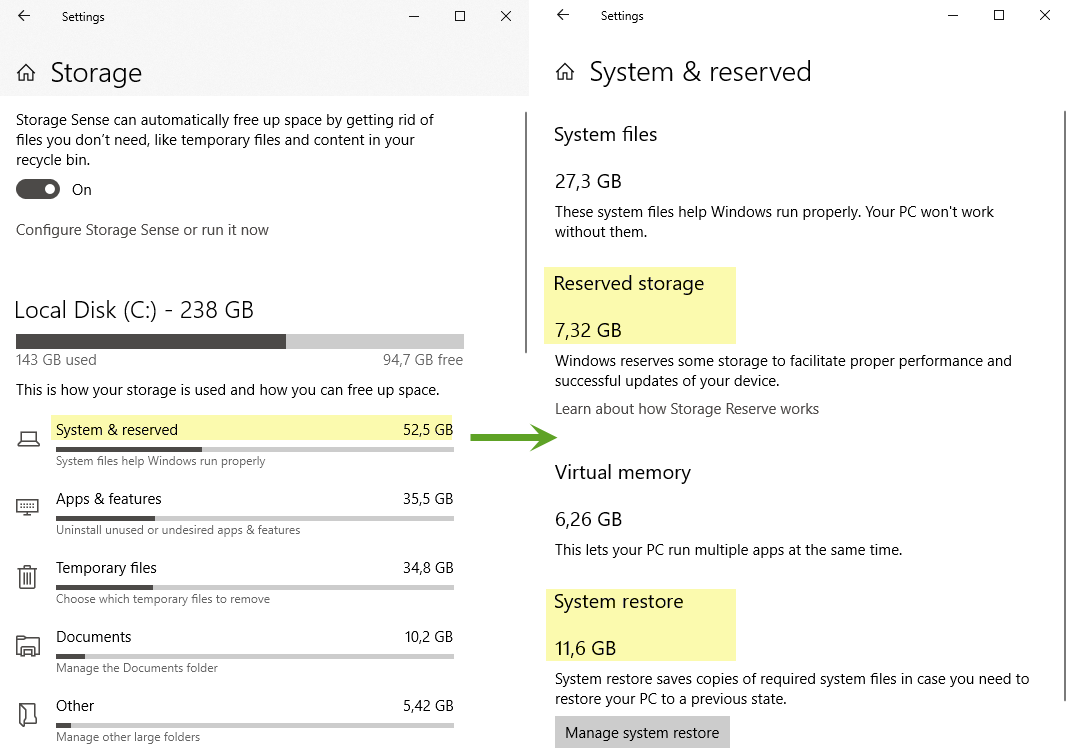This screenshot has width=1066, height=748.
Task: Click the home icon beside System & reserved heading
Action: pyautogui.click(x=566, y=72)
